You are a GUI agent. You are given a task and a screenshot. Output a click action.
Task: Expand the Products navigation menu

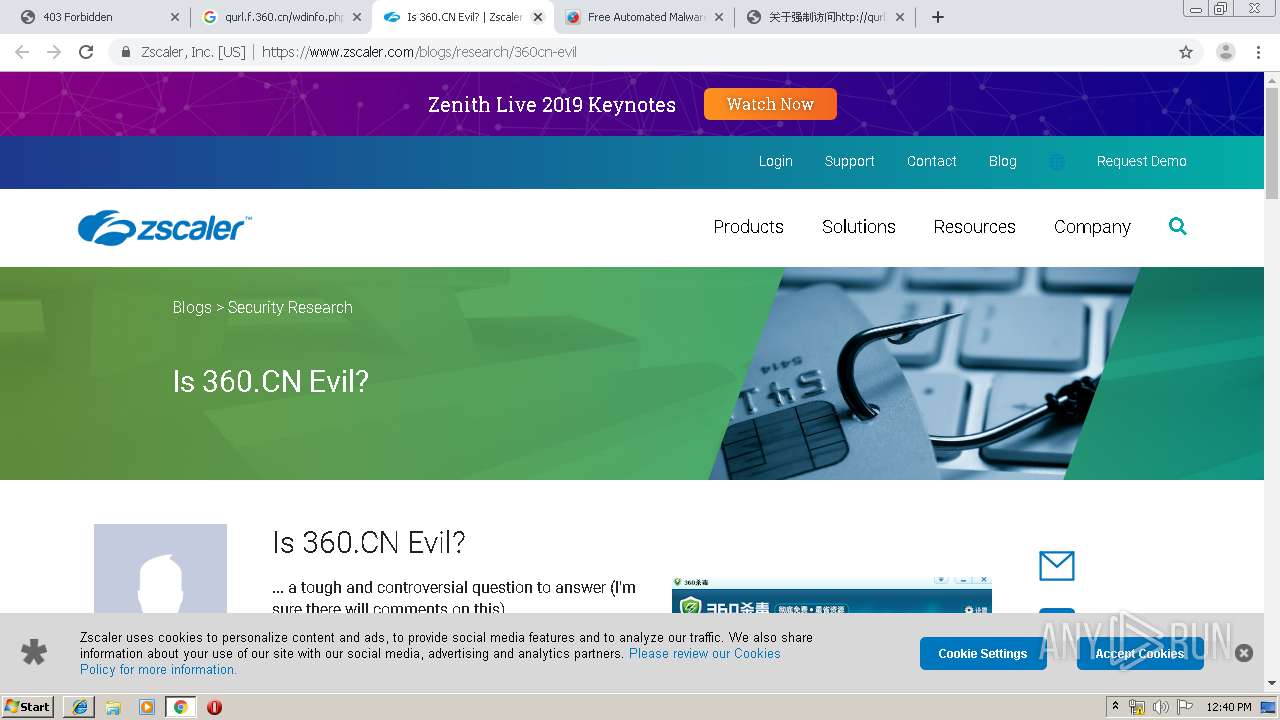tap(748, 227)
